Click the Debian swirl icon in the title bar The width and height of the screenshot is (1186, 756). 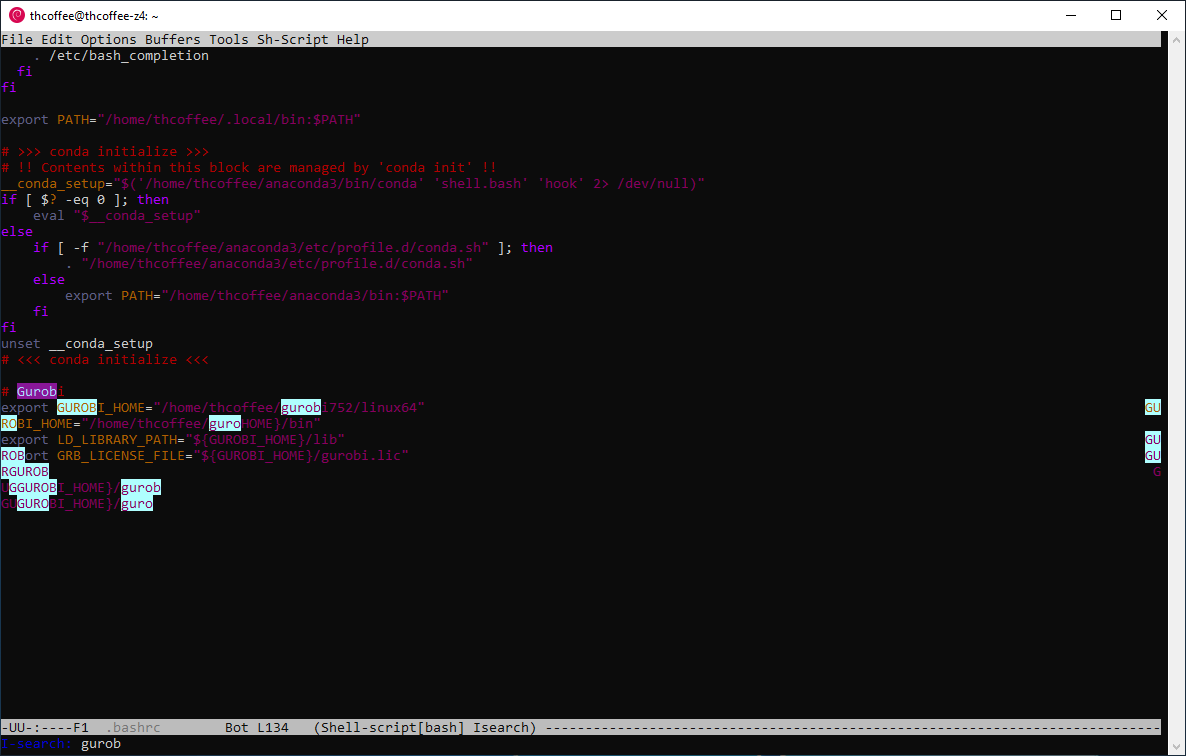16,15
